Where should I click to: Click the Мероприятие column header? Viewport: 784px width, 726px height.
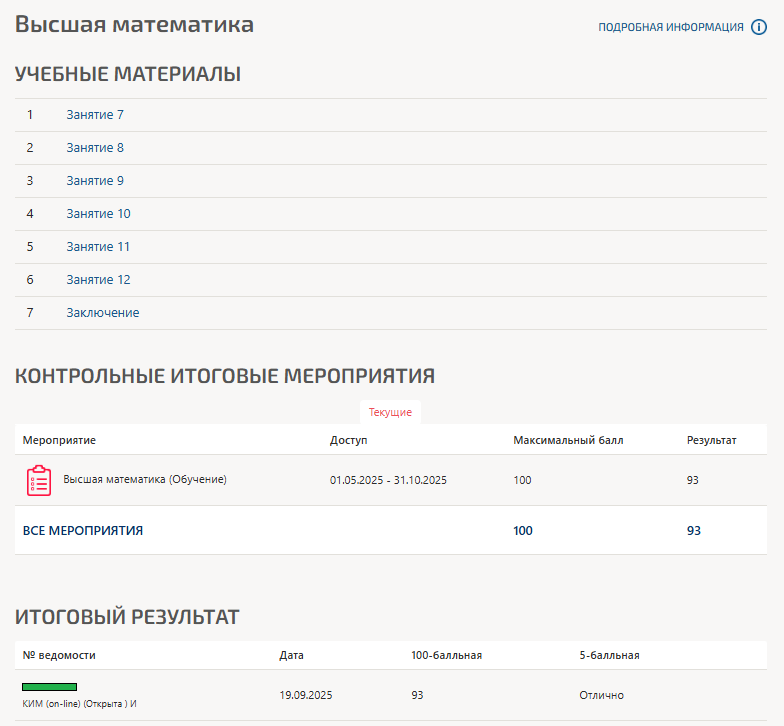coord(59,440)
